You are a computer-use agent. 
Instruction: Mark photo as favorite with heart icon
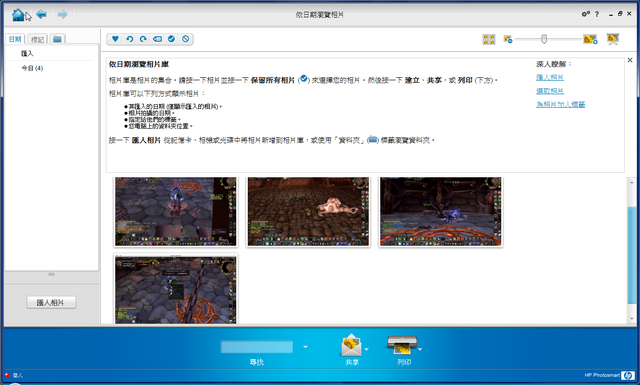click(115, 39)
